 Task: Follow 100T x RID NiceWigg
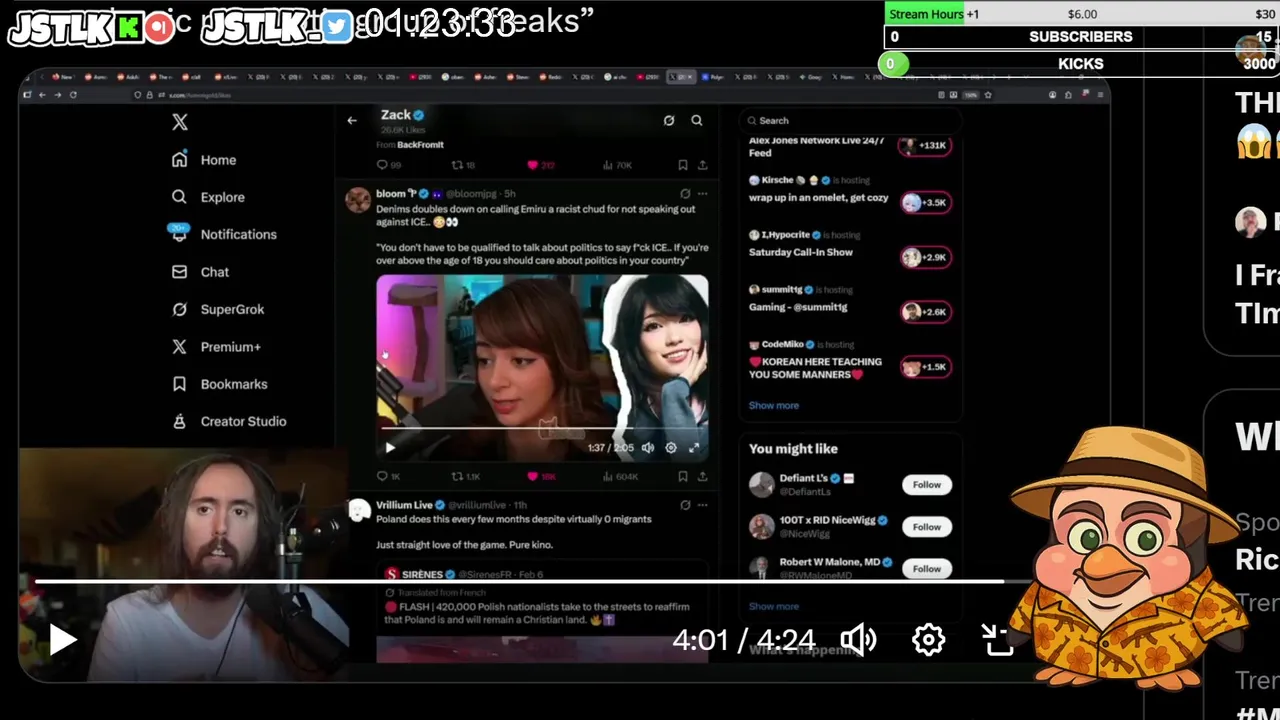926,527
